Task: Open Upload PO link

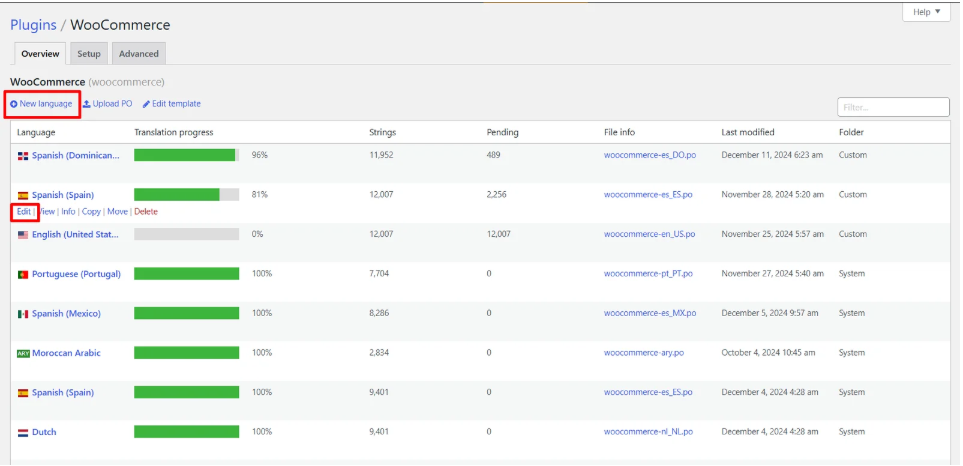Action: [107, 104]
